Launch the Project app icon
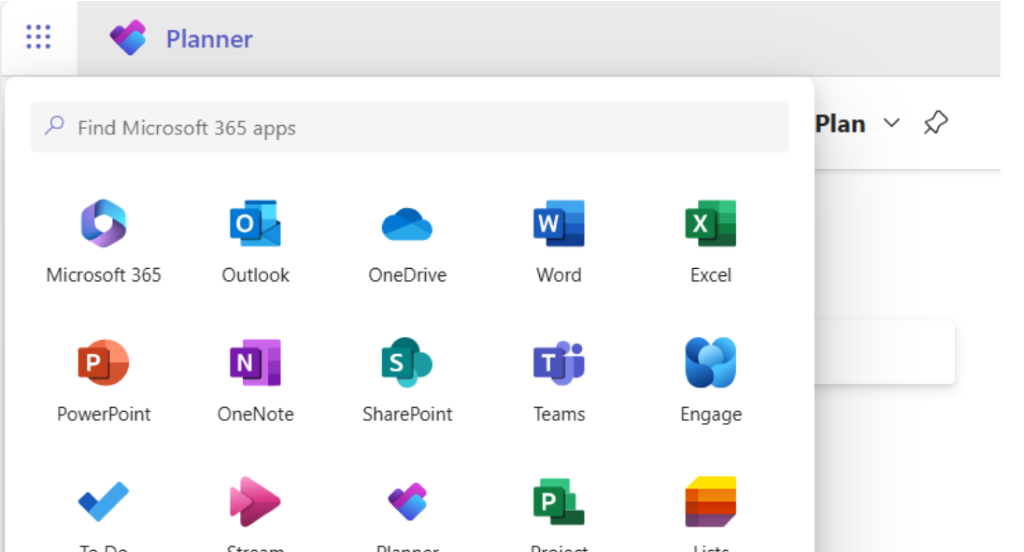1024x552 pixels. [x=559, y=502]
